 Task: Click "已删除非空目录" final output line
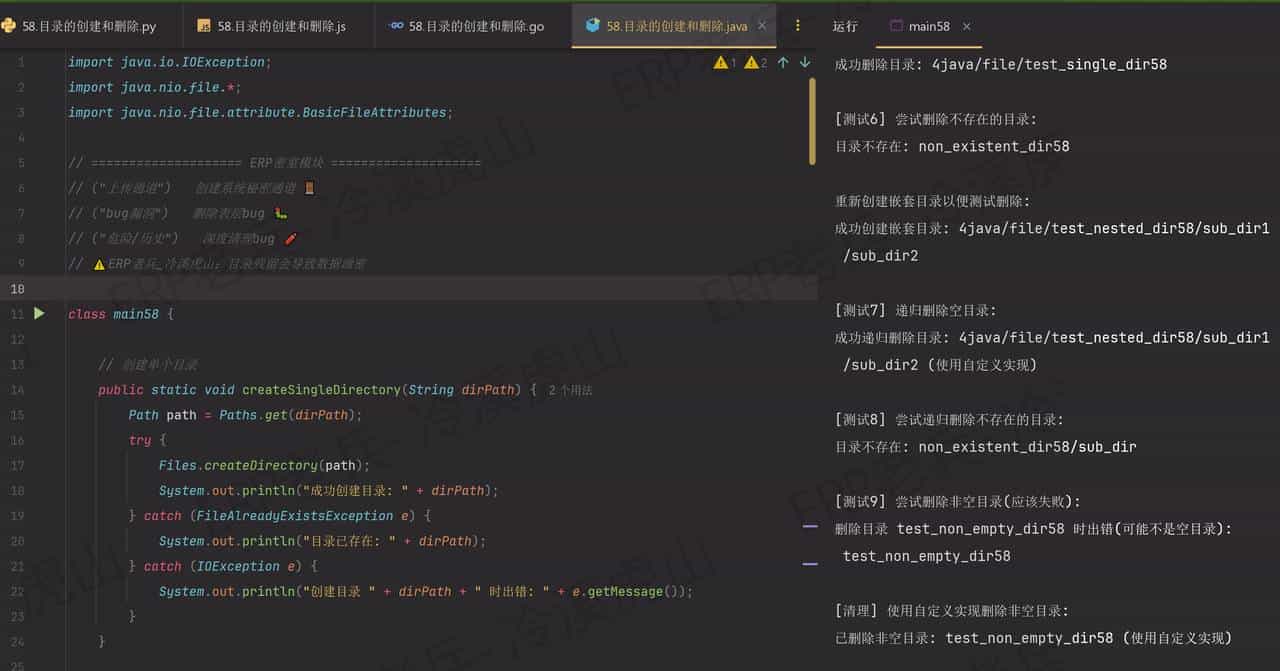(1034, 637)
